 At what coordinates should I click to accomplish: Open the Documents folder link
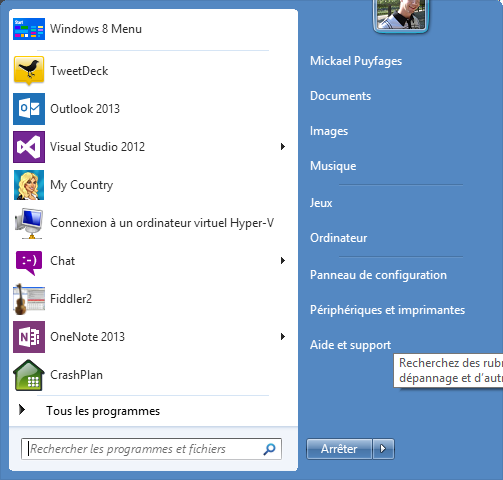[340, 96]
